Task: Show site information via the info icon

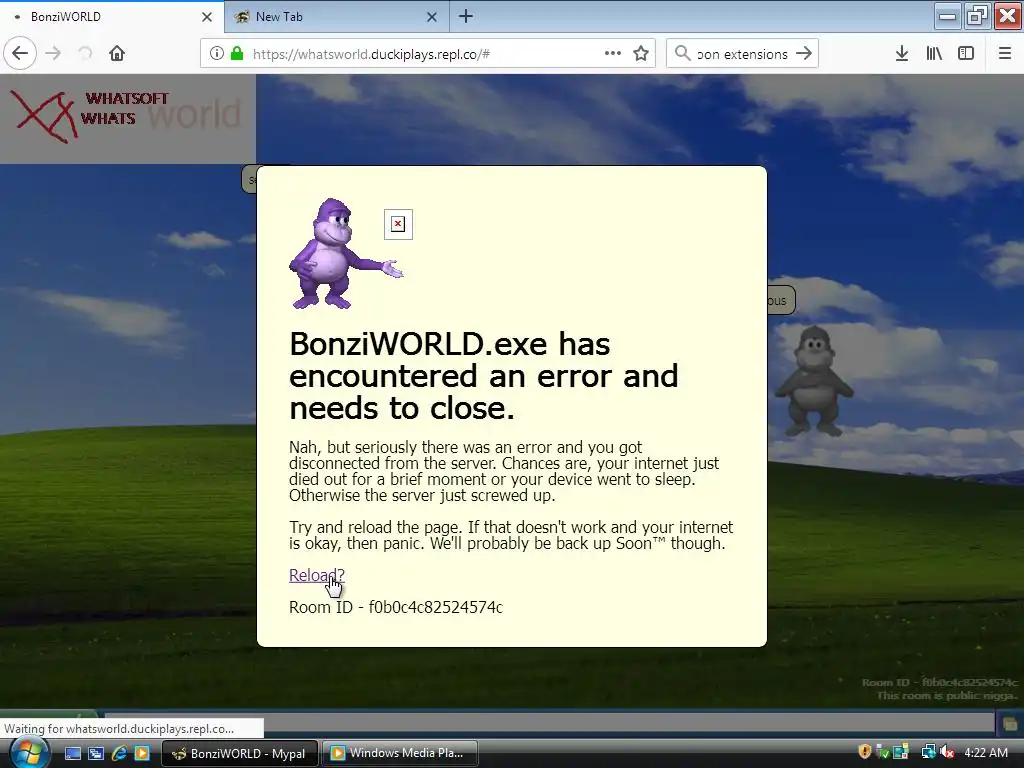Action: 217,54
